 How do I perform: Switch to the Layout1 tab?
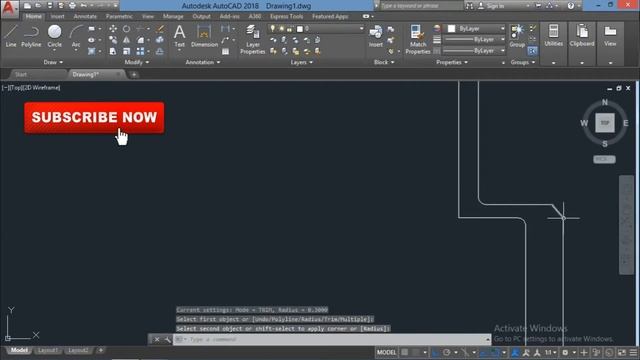(48, 350)
